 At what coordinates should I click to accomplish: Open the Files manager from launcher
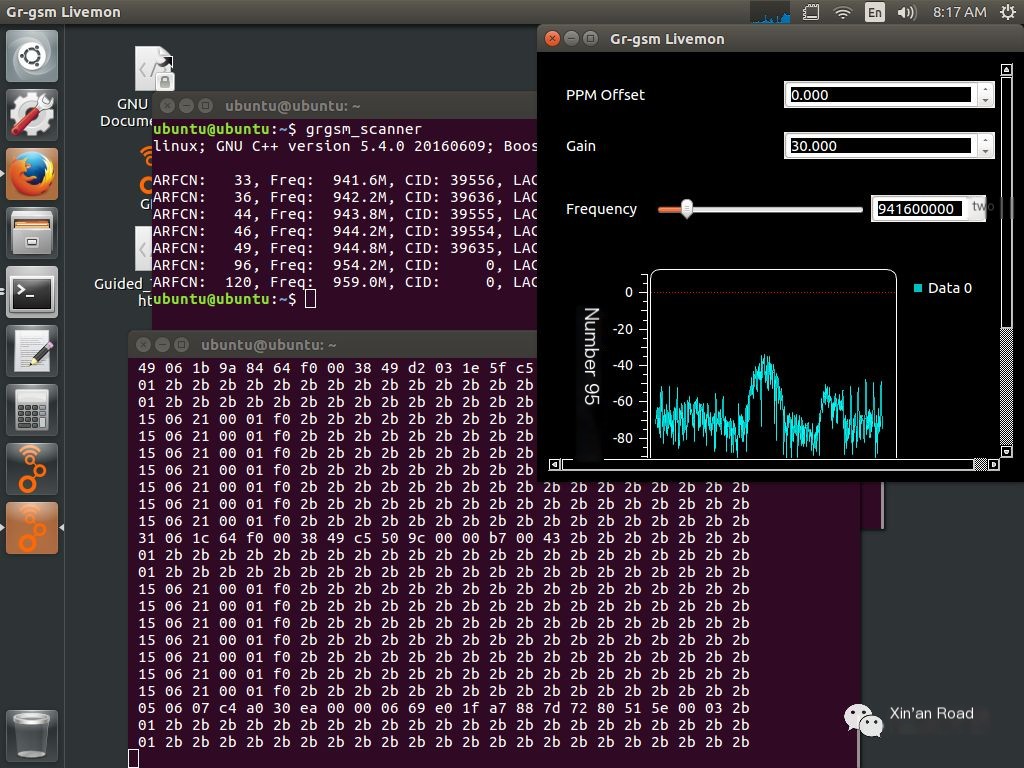pos(32,233)
